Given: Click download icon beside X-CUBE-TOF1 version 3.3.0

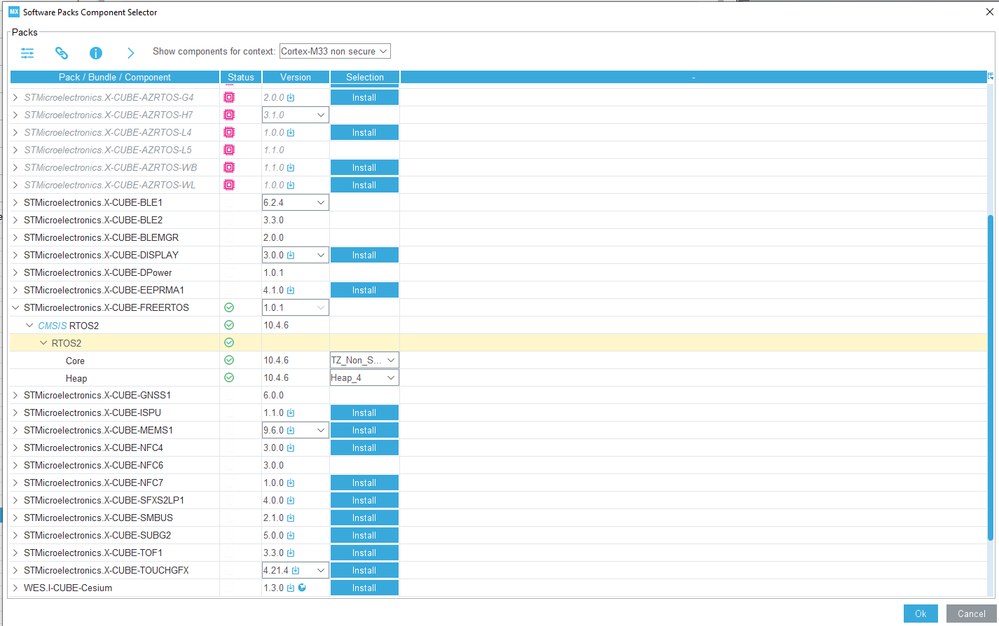Looking at the screenshot, I should point(291,553).
